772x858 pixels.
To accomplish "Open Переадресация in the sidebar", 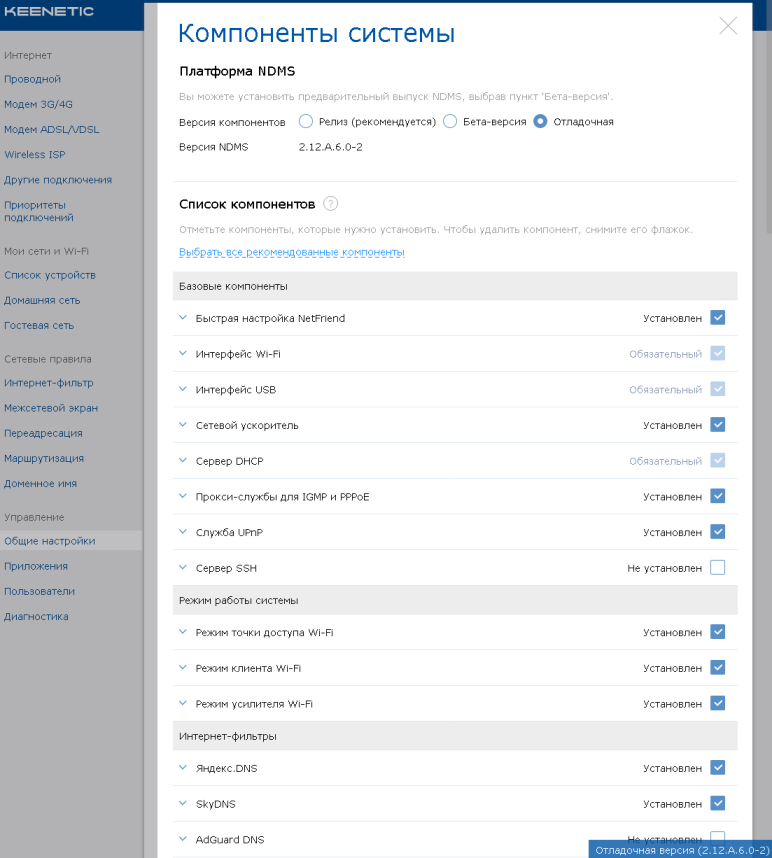I will tap(43, 433).
